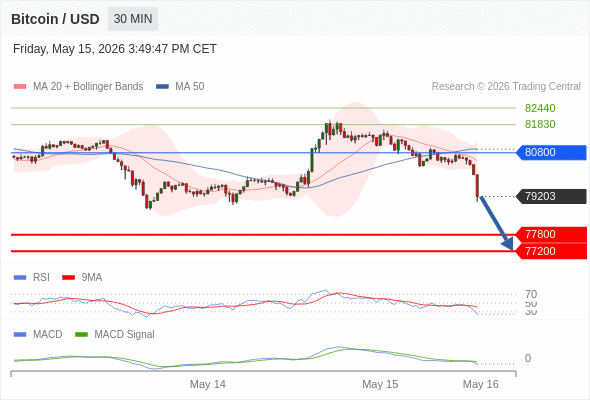
Task: Click the 'MACD' legend label
Action: click(x=47, y=335)
